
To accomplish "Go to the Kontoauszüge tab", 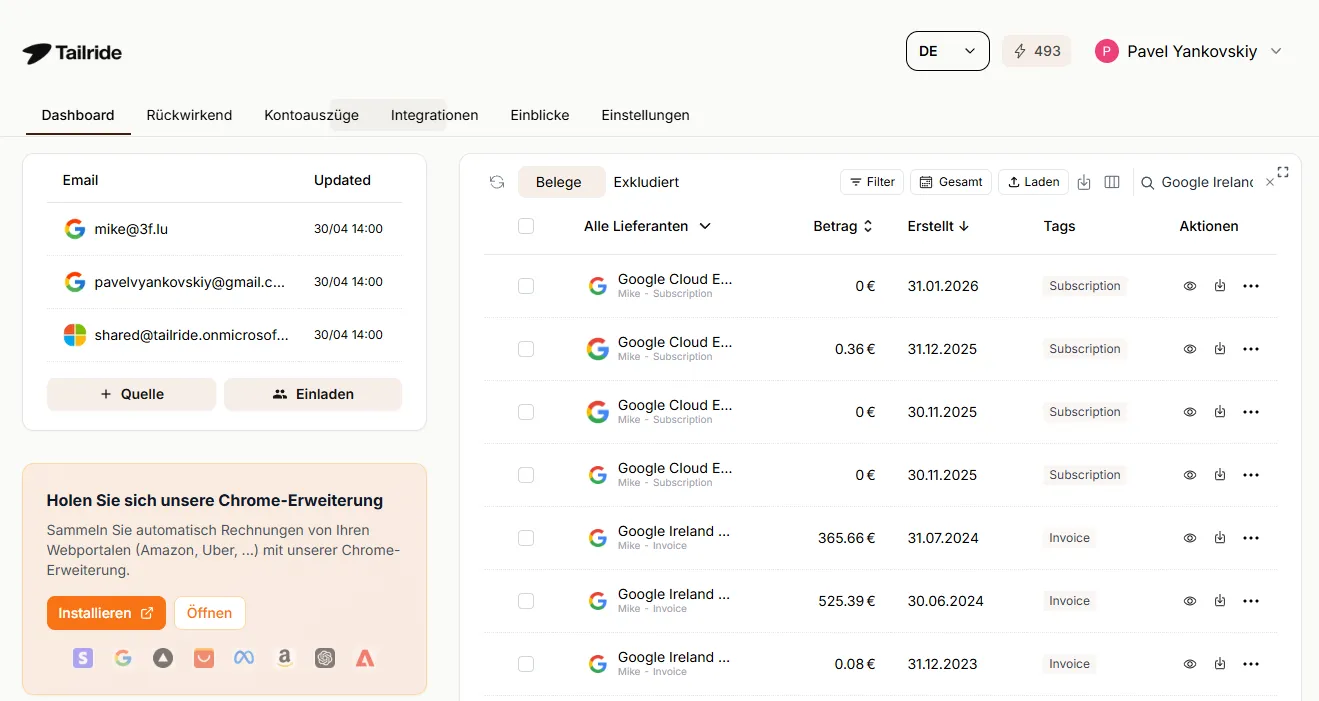I will 311,115.
